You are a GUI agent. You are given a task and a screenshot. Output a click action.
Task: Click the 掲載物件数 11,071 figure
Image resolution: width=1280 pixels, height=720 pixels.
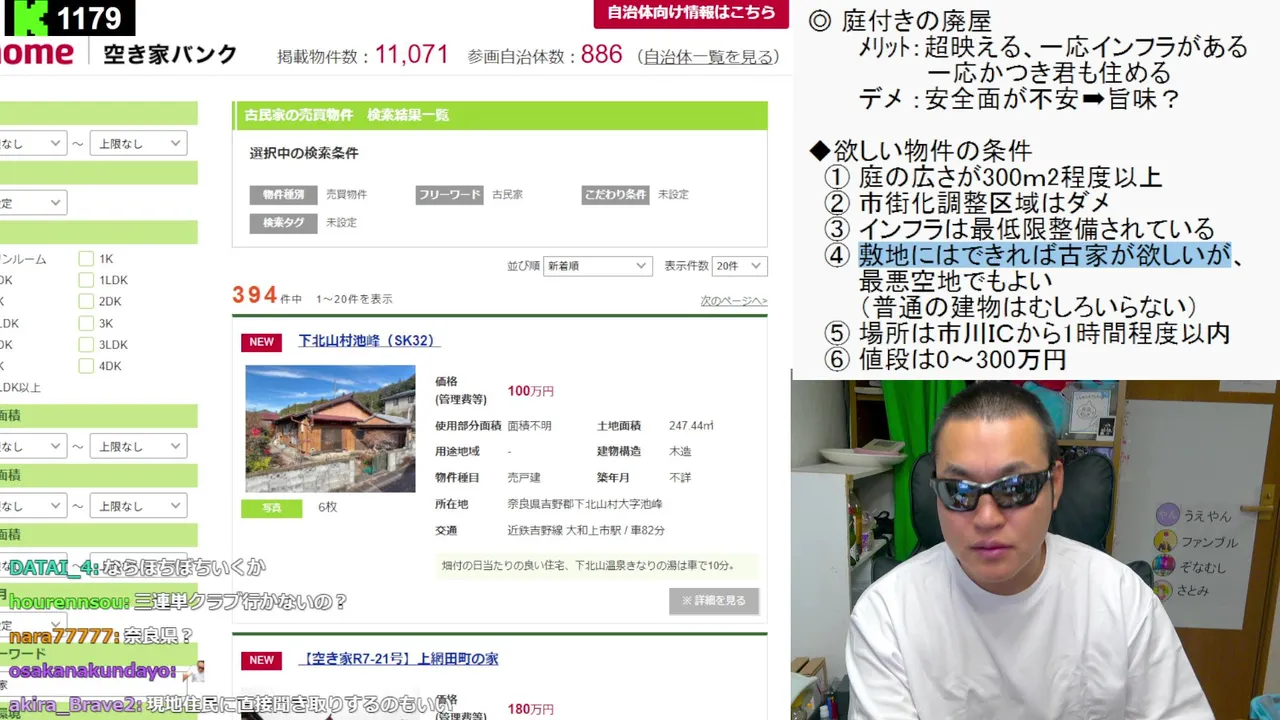coord(412,55)
